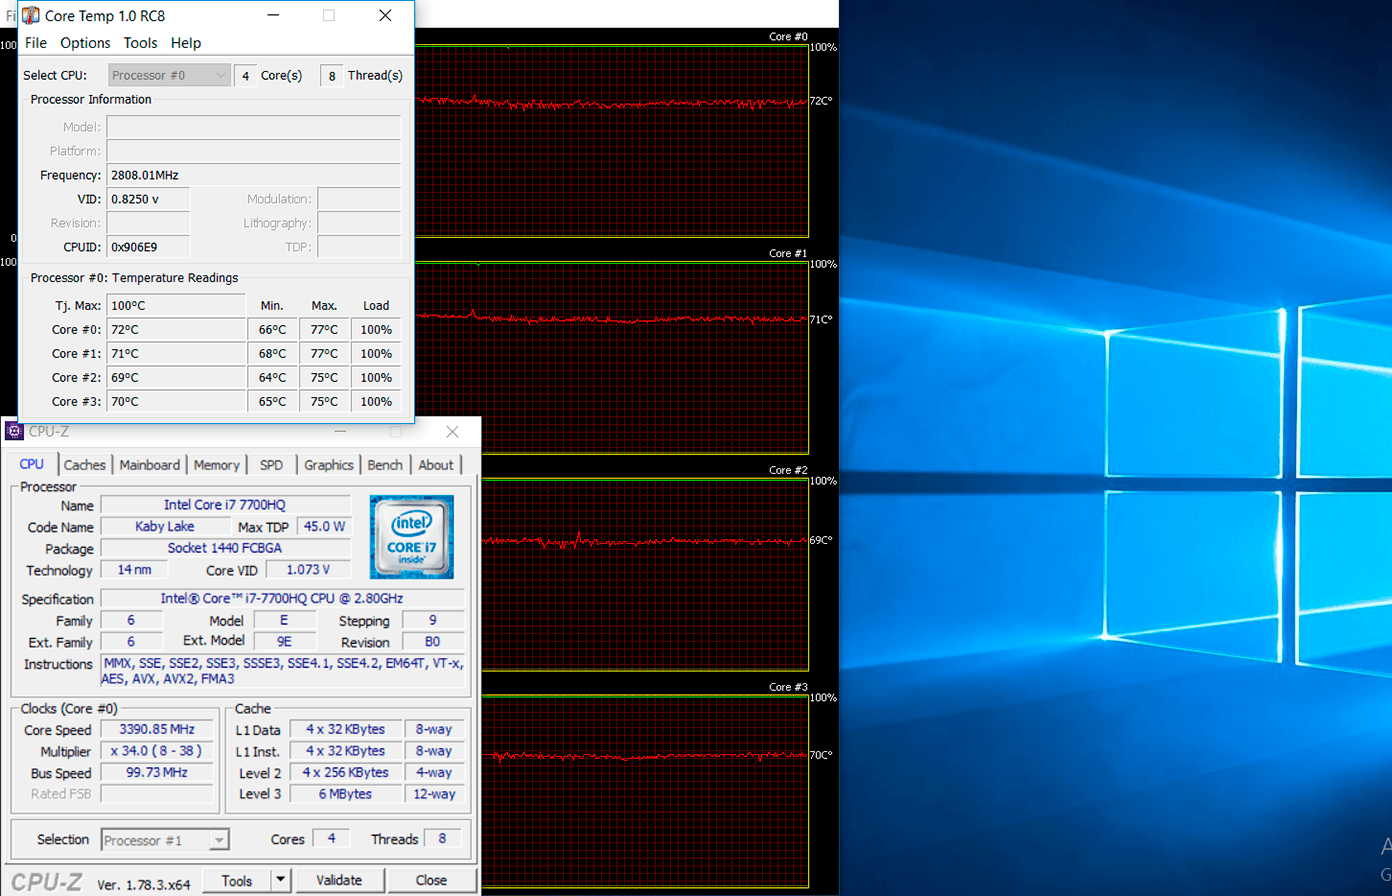Click the Cores count field showing 4
This screenshot has height=896, width=1392.
tap(331, 839)
